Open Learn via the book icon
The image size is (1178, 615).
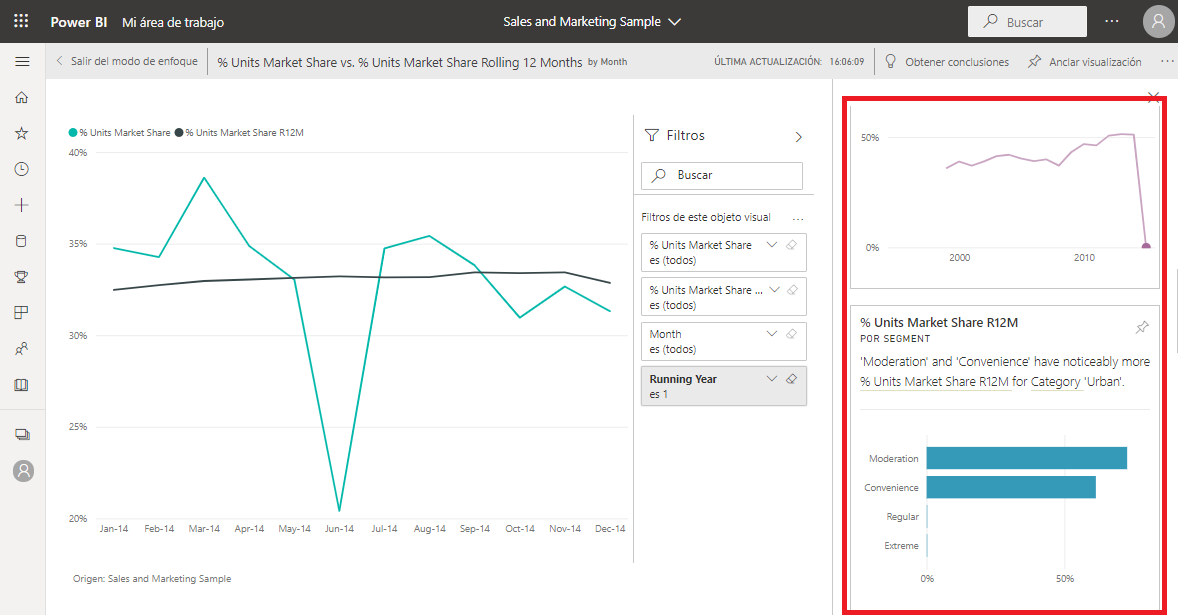(21, 384)
